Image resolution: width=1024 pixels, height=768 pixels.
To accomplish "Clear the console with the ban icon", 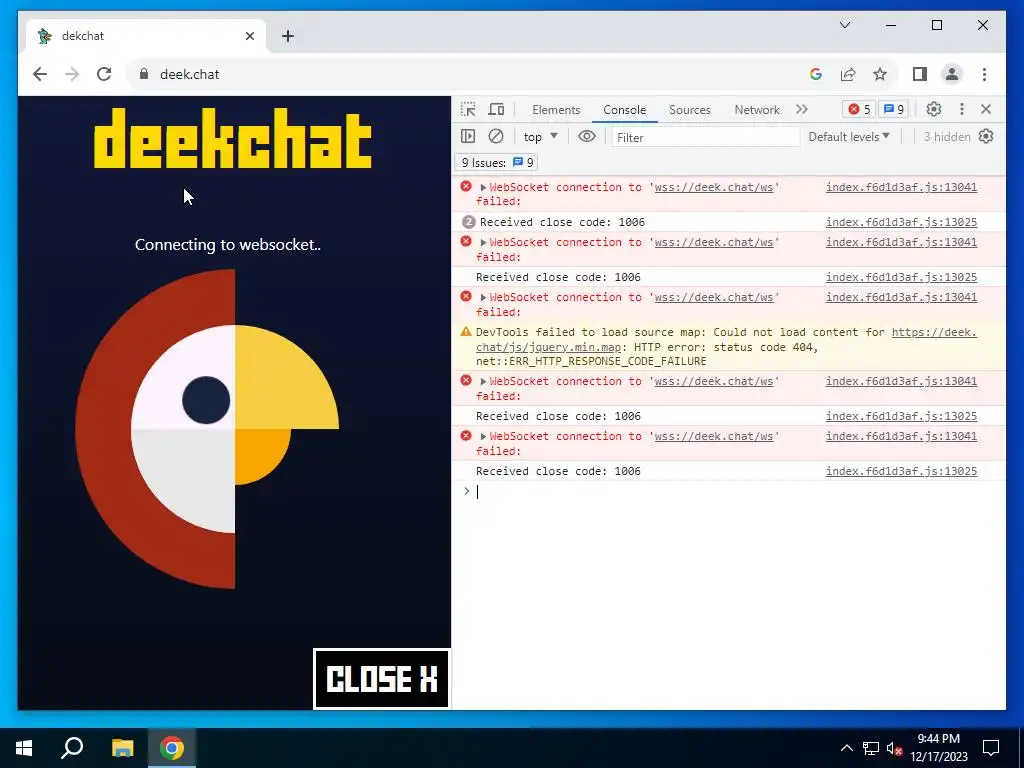I will 496,136.
